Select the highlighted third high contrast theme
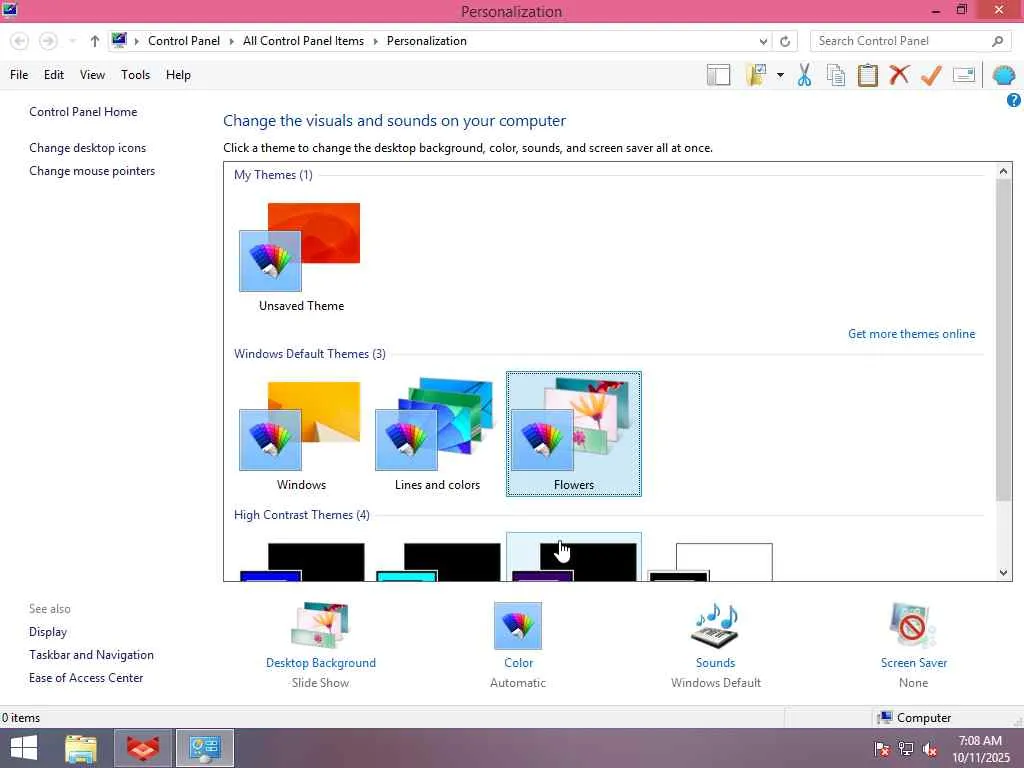The width and height of the screenshot is (1024, 768). pos(573,557)
